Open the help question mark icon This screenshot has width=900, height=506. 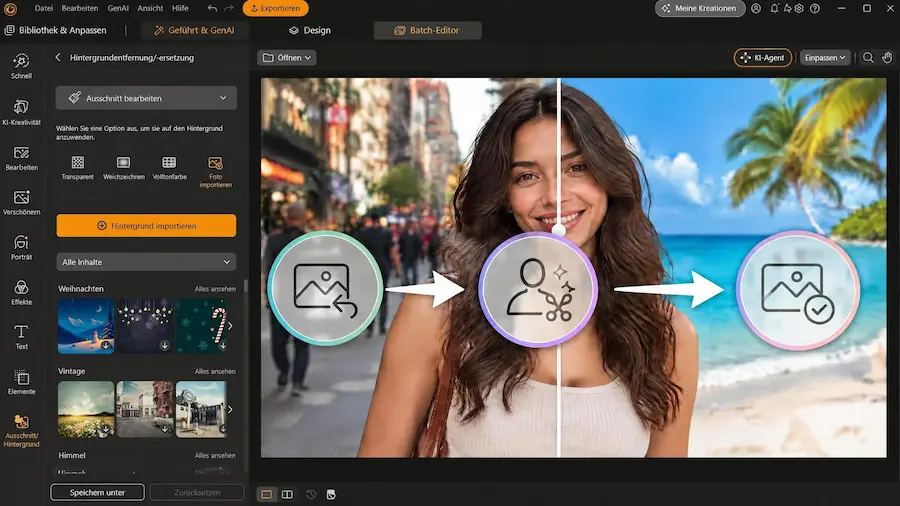pos(814,8)
